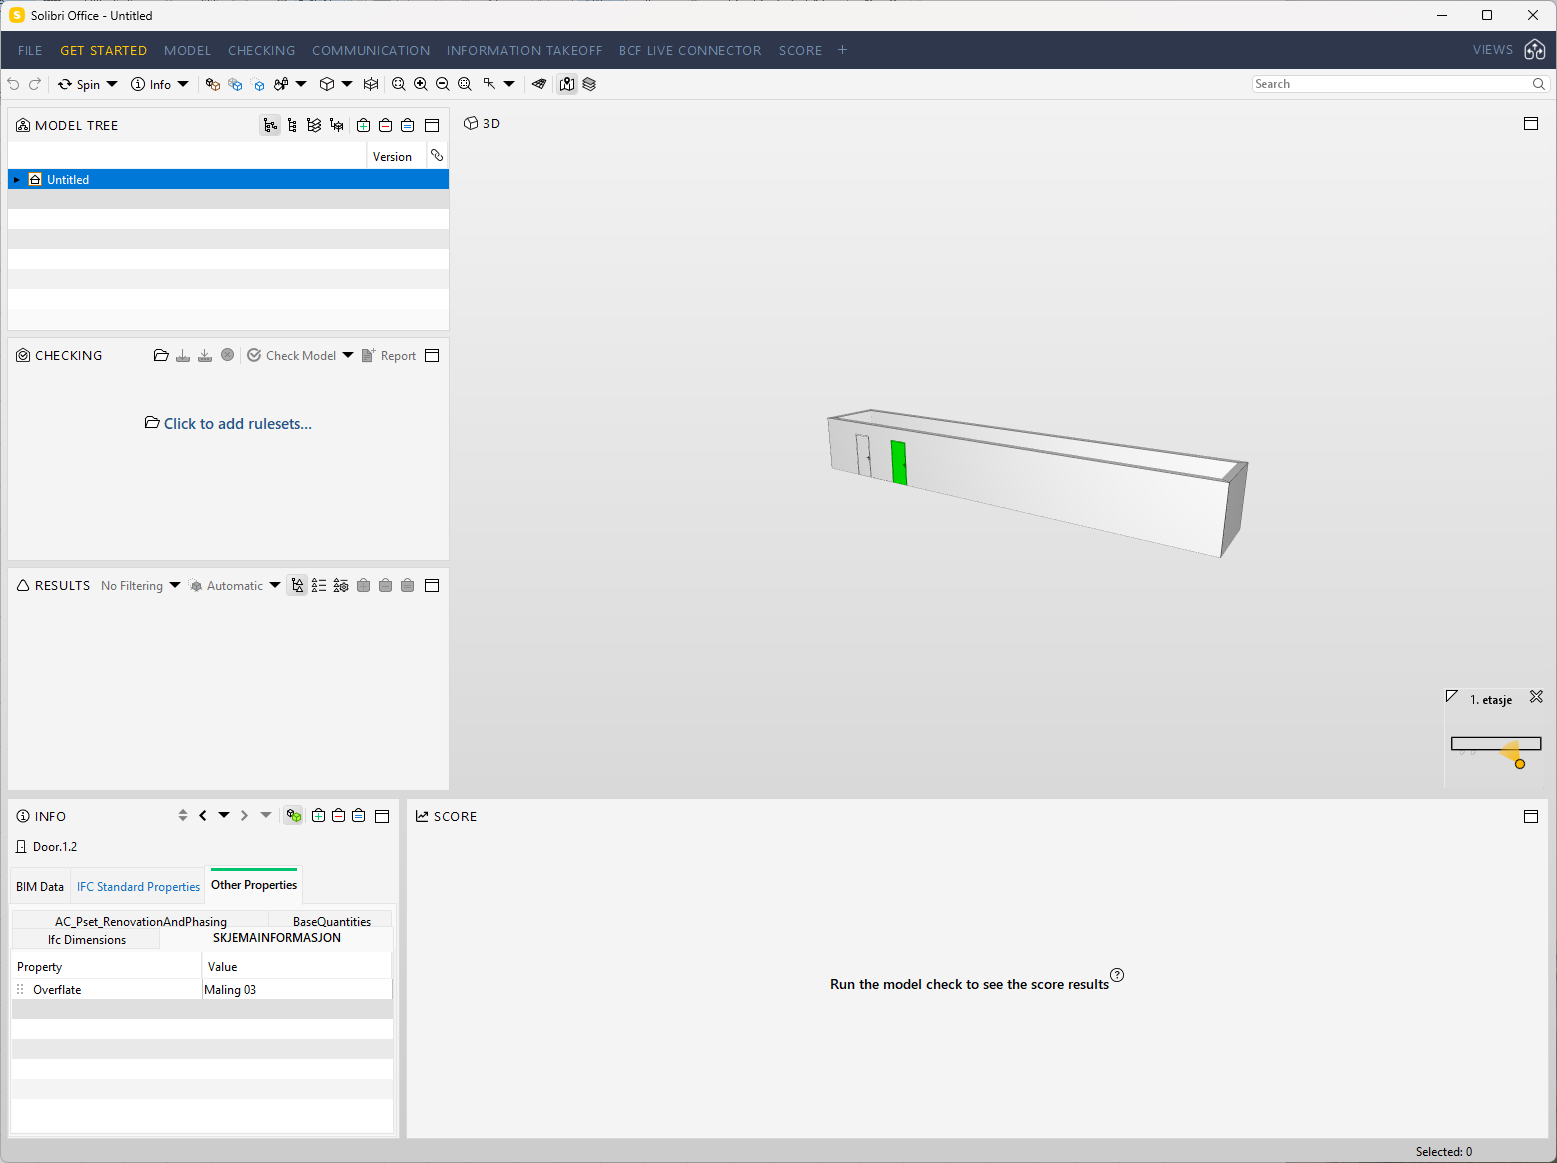Expand the Untitled model tree node
Viewport: 1557px width, 1163px height.
coord(17,180)
